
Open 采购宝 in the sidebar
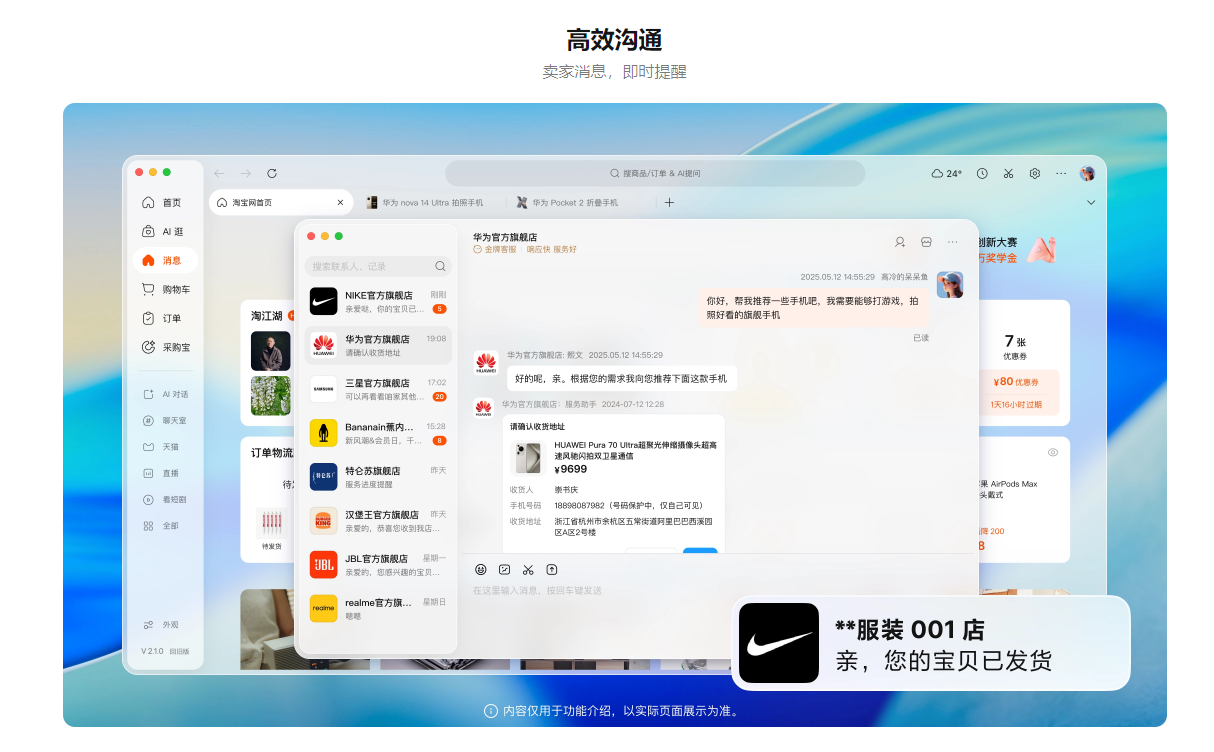(164, 347)
